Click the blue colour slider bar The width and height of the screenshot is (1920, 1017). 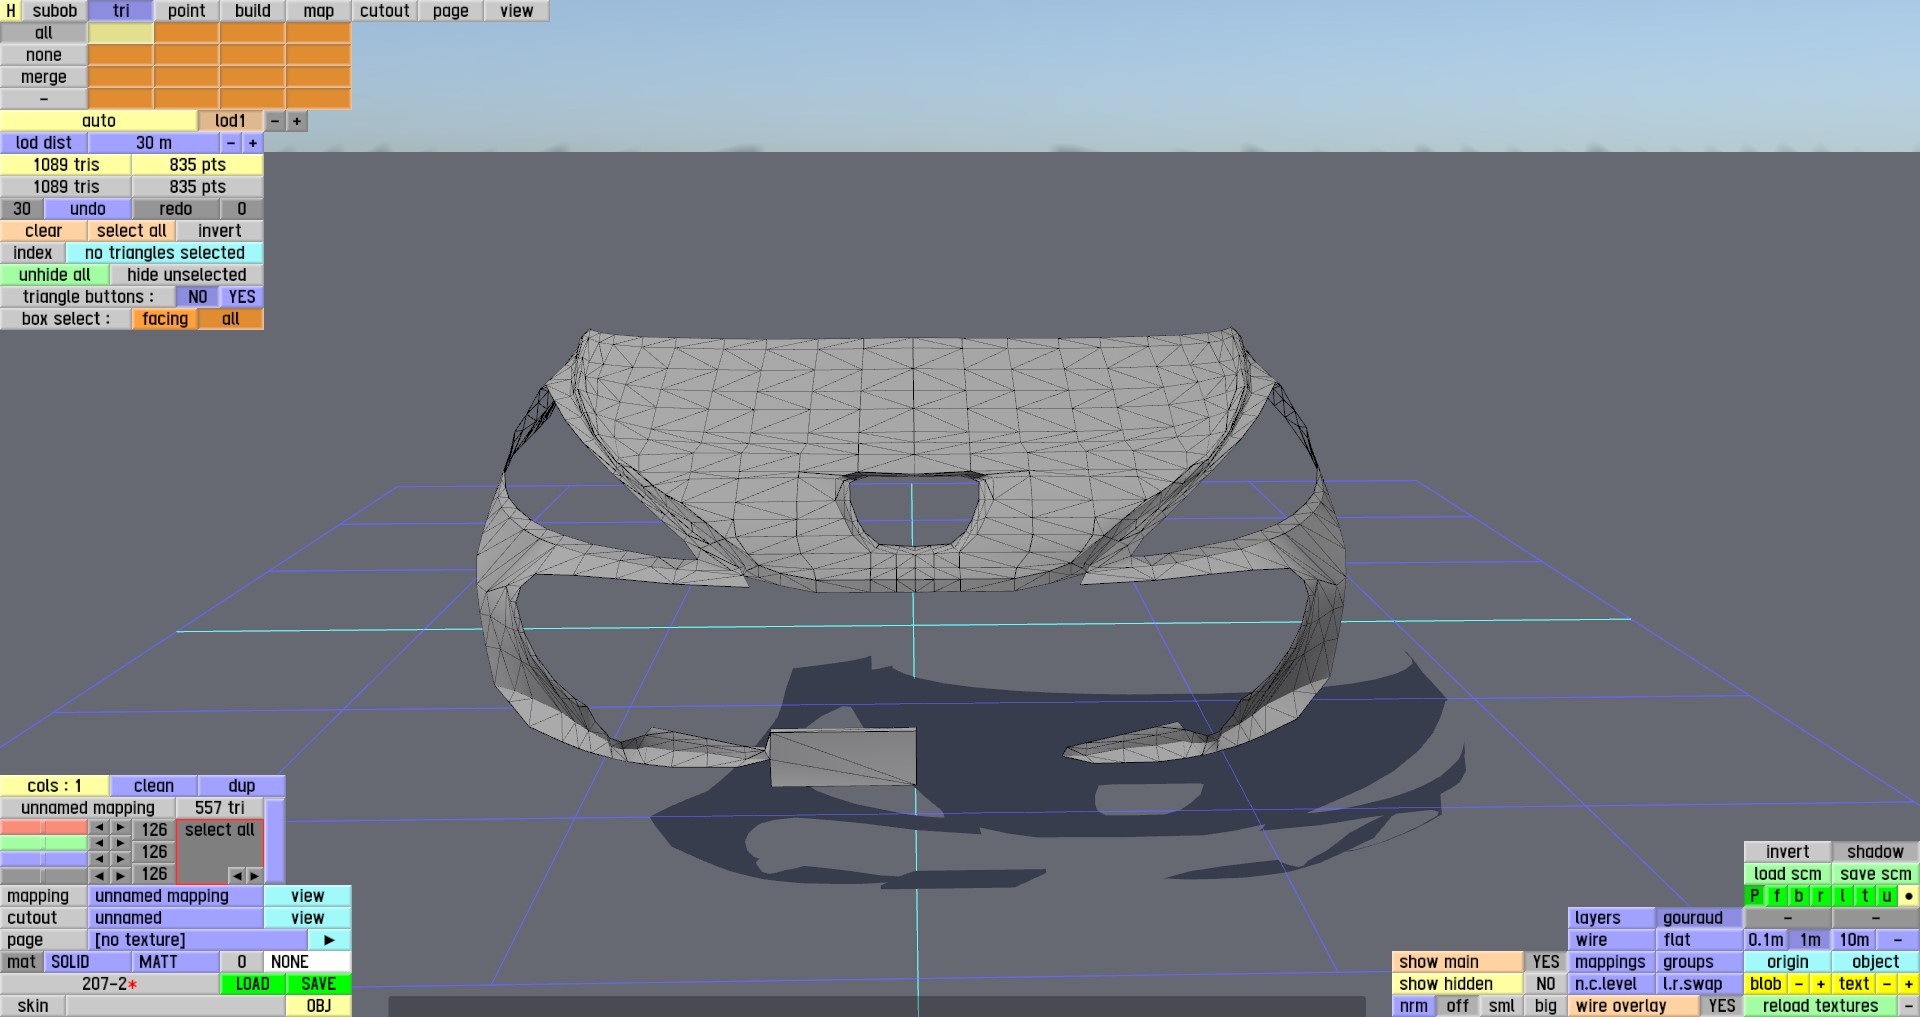(44, 859)
